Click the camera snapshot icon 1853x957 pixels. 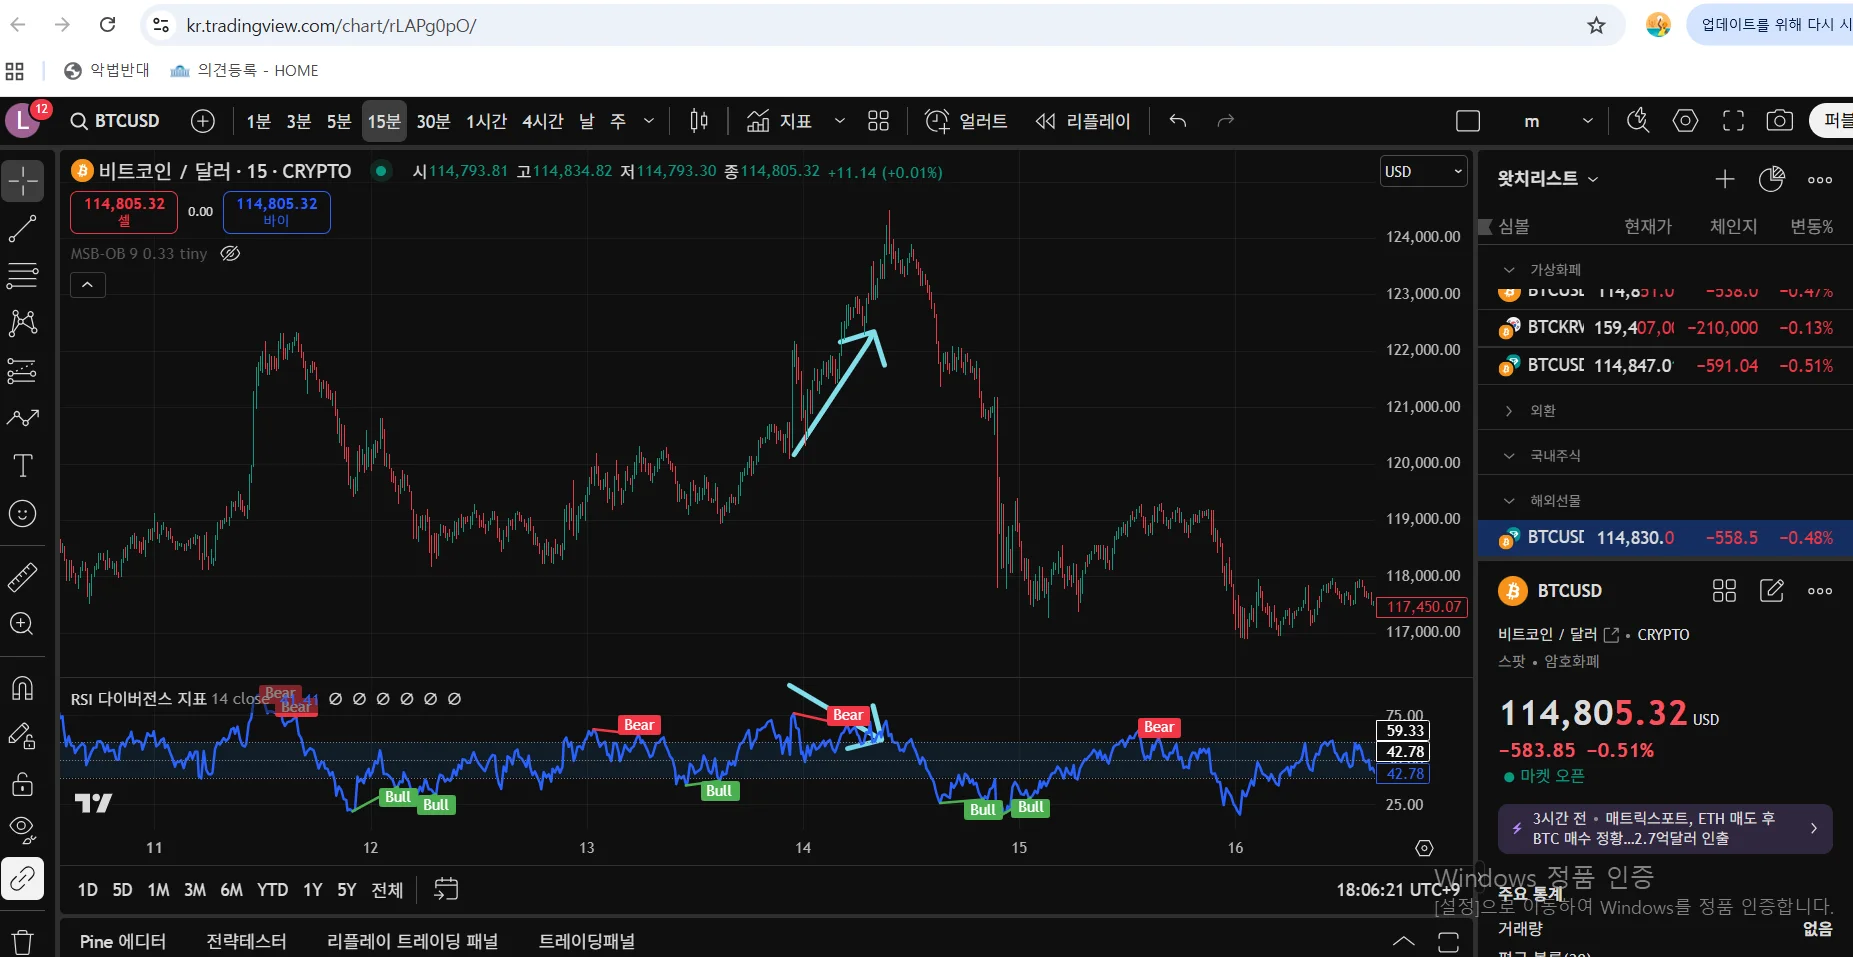click(x=1779, y=121)
